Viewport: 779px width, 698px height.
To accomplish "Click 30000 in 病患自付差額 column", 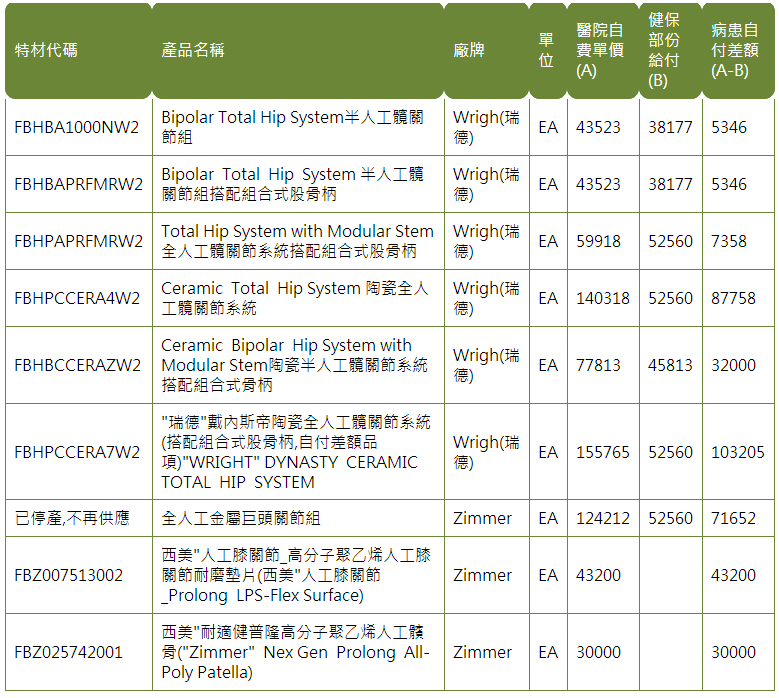I will (x=733, y=652).
